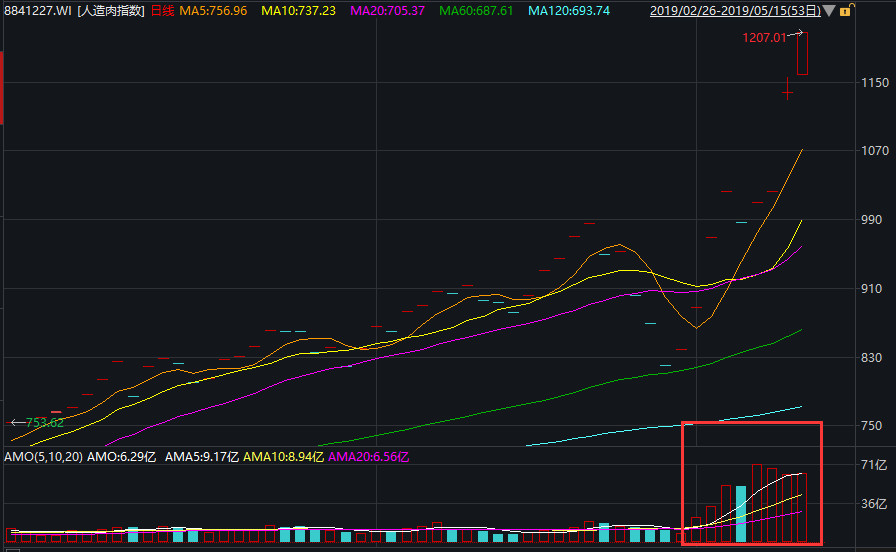The width and height of the screenshot is (896, 552).
Task: Click the latest tall red candlestick
Action: pyautogui.click(x=802, y=54)
